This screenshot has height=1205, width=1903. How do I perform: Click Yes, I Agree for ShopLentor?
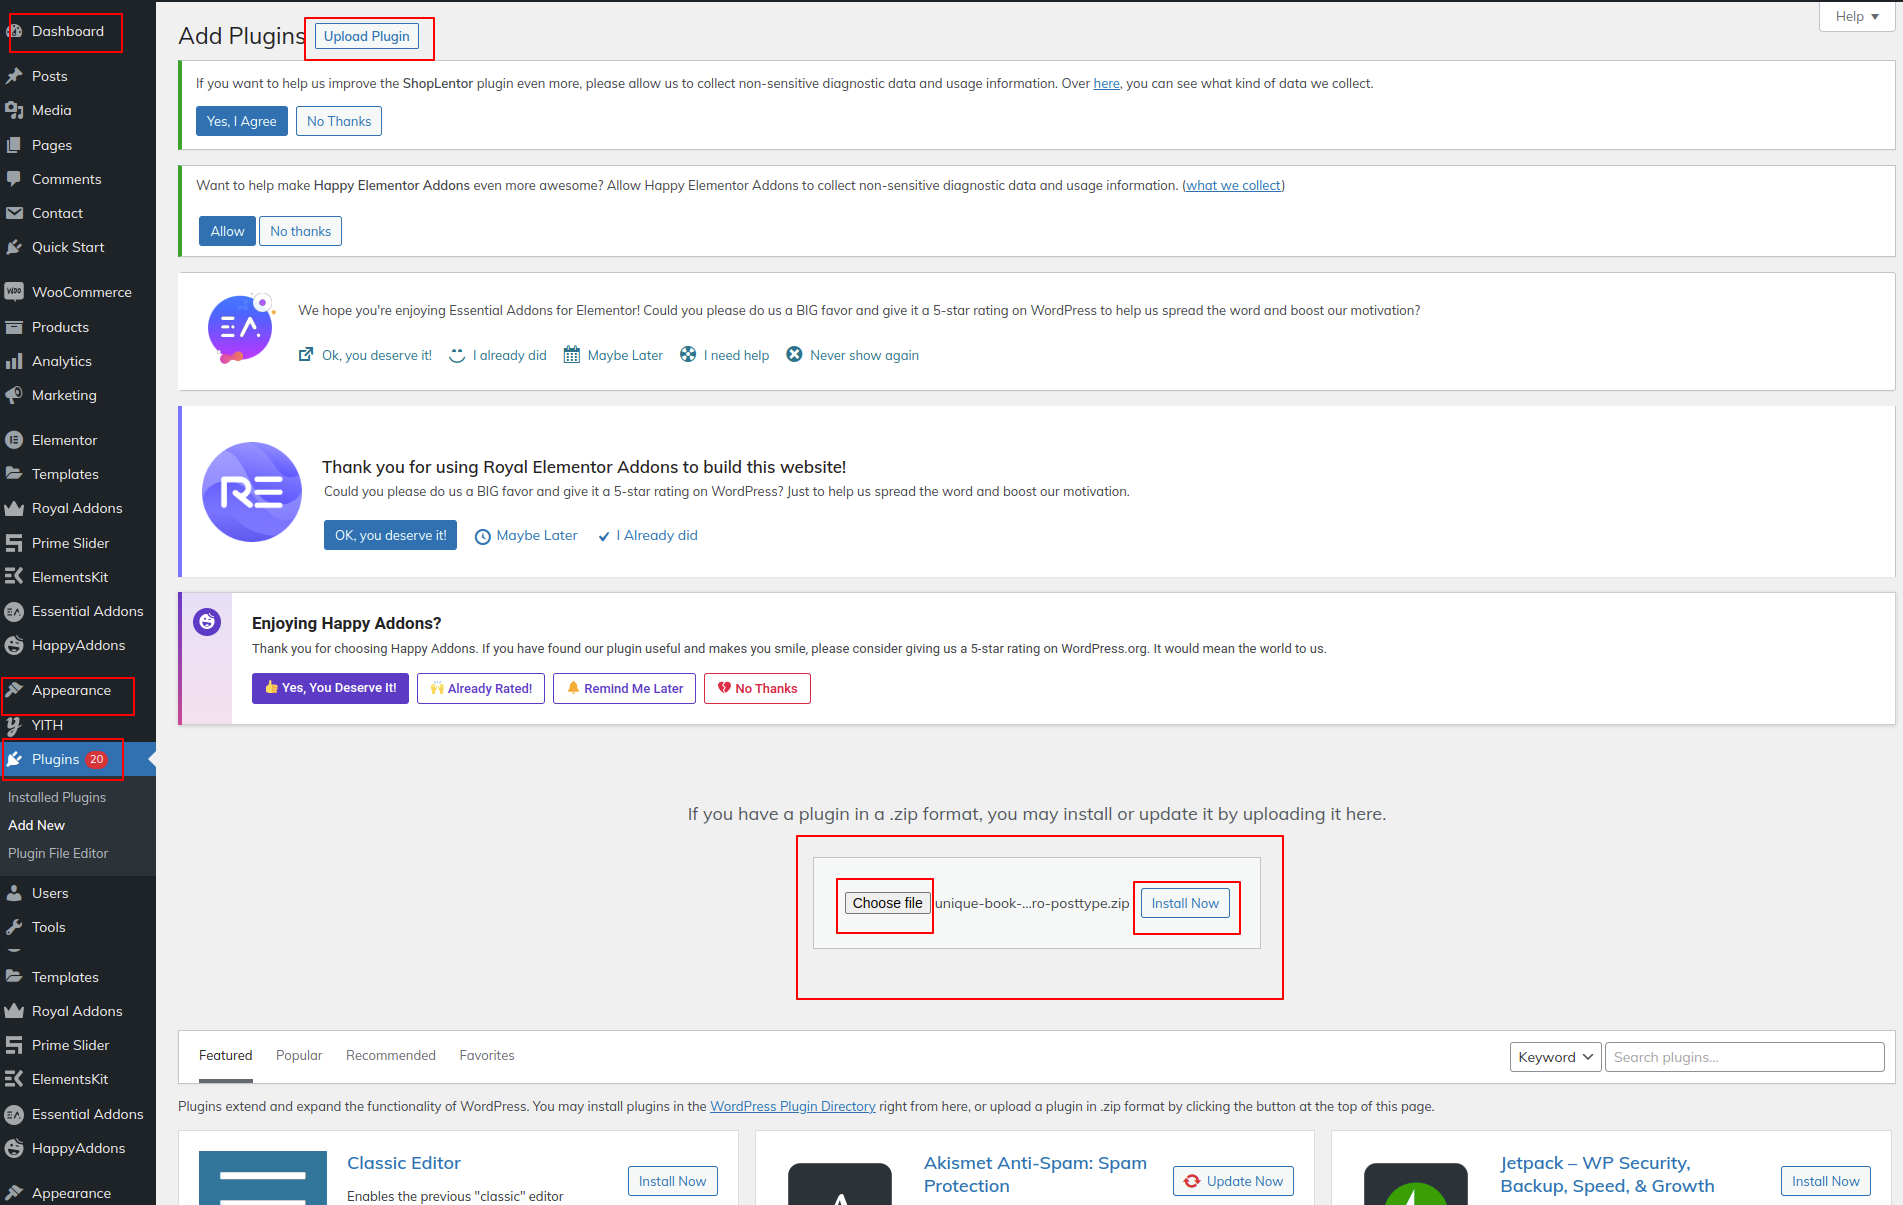pyautogui.click(x=241, y=121)
